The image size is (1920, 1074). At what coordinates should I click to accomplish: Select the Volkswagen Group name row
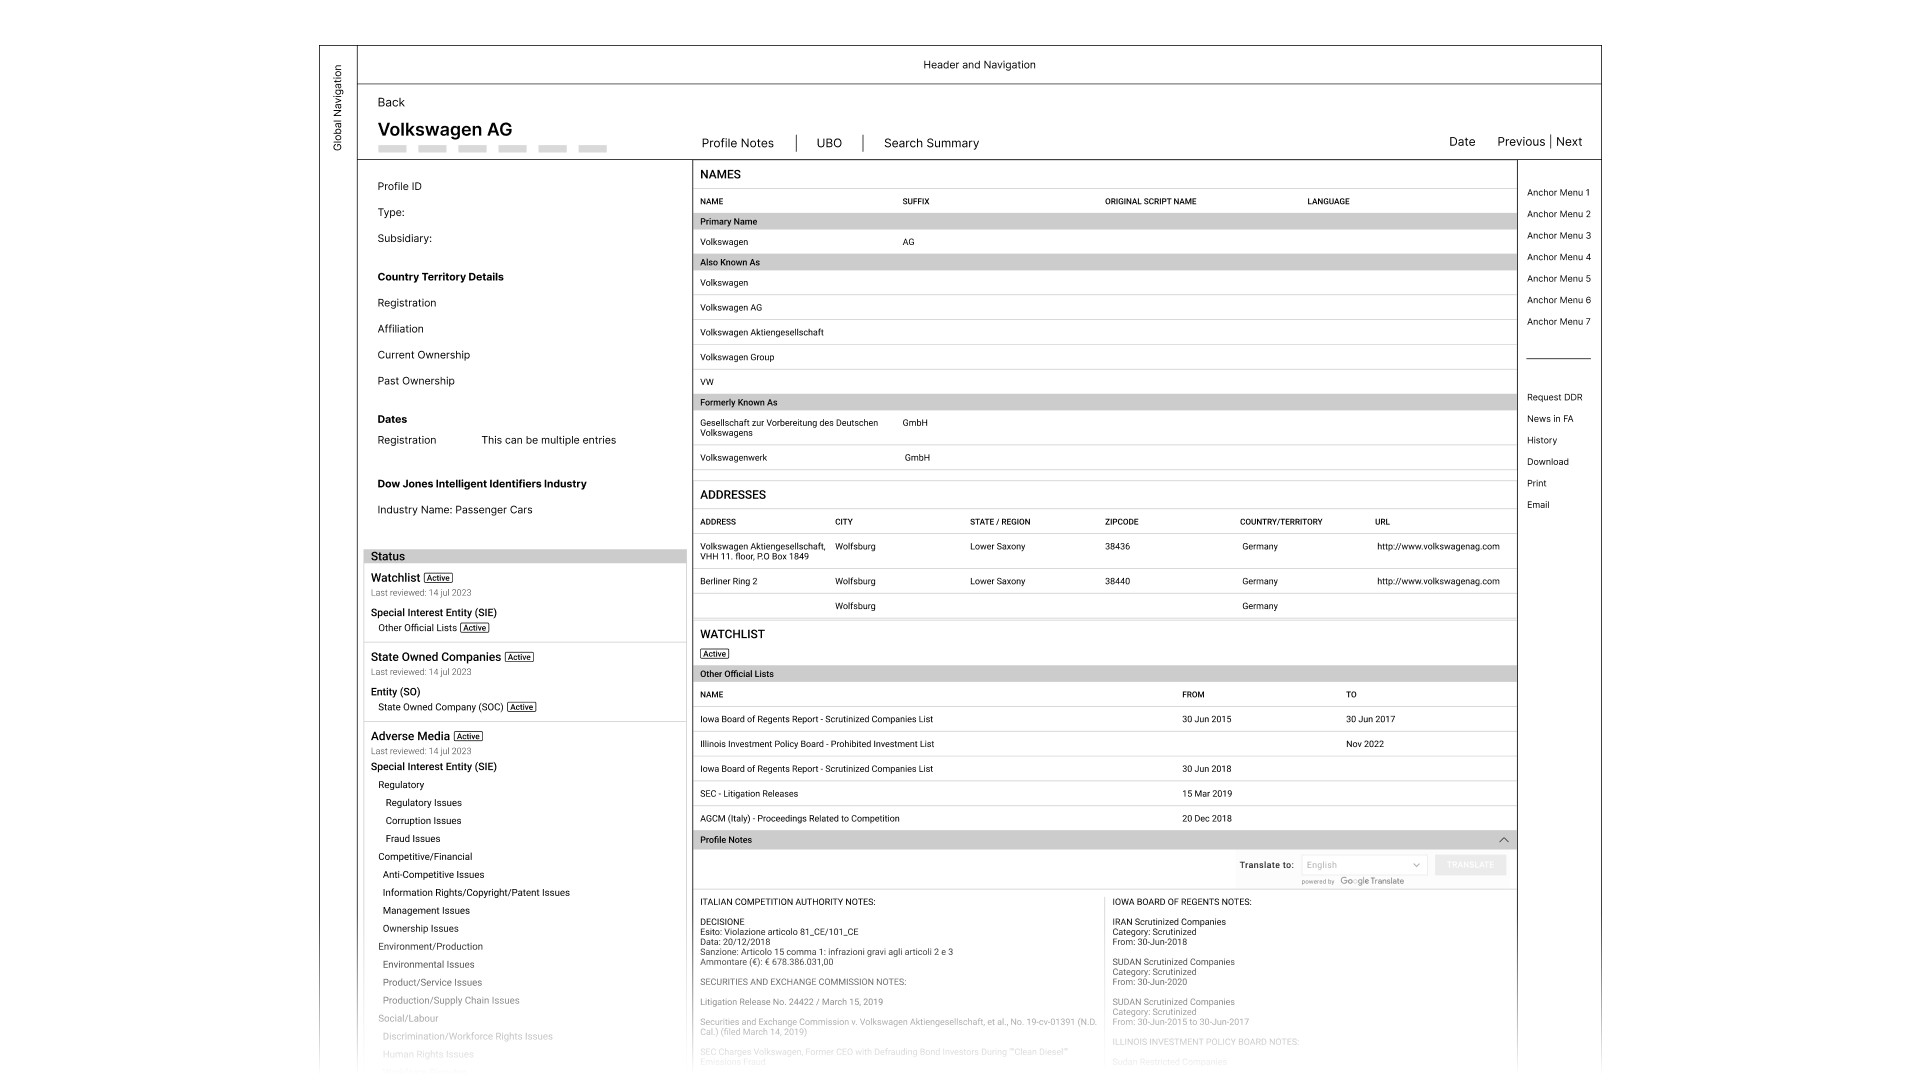pyautogui.click(x=1105, y=357)
